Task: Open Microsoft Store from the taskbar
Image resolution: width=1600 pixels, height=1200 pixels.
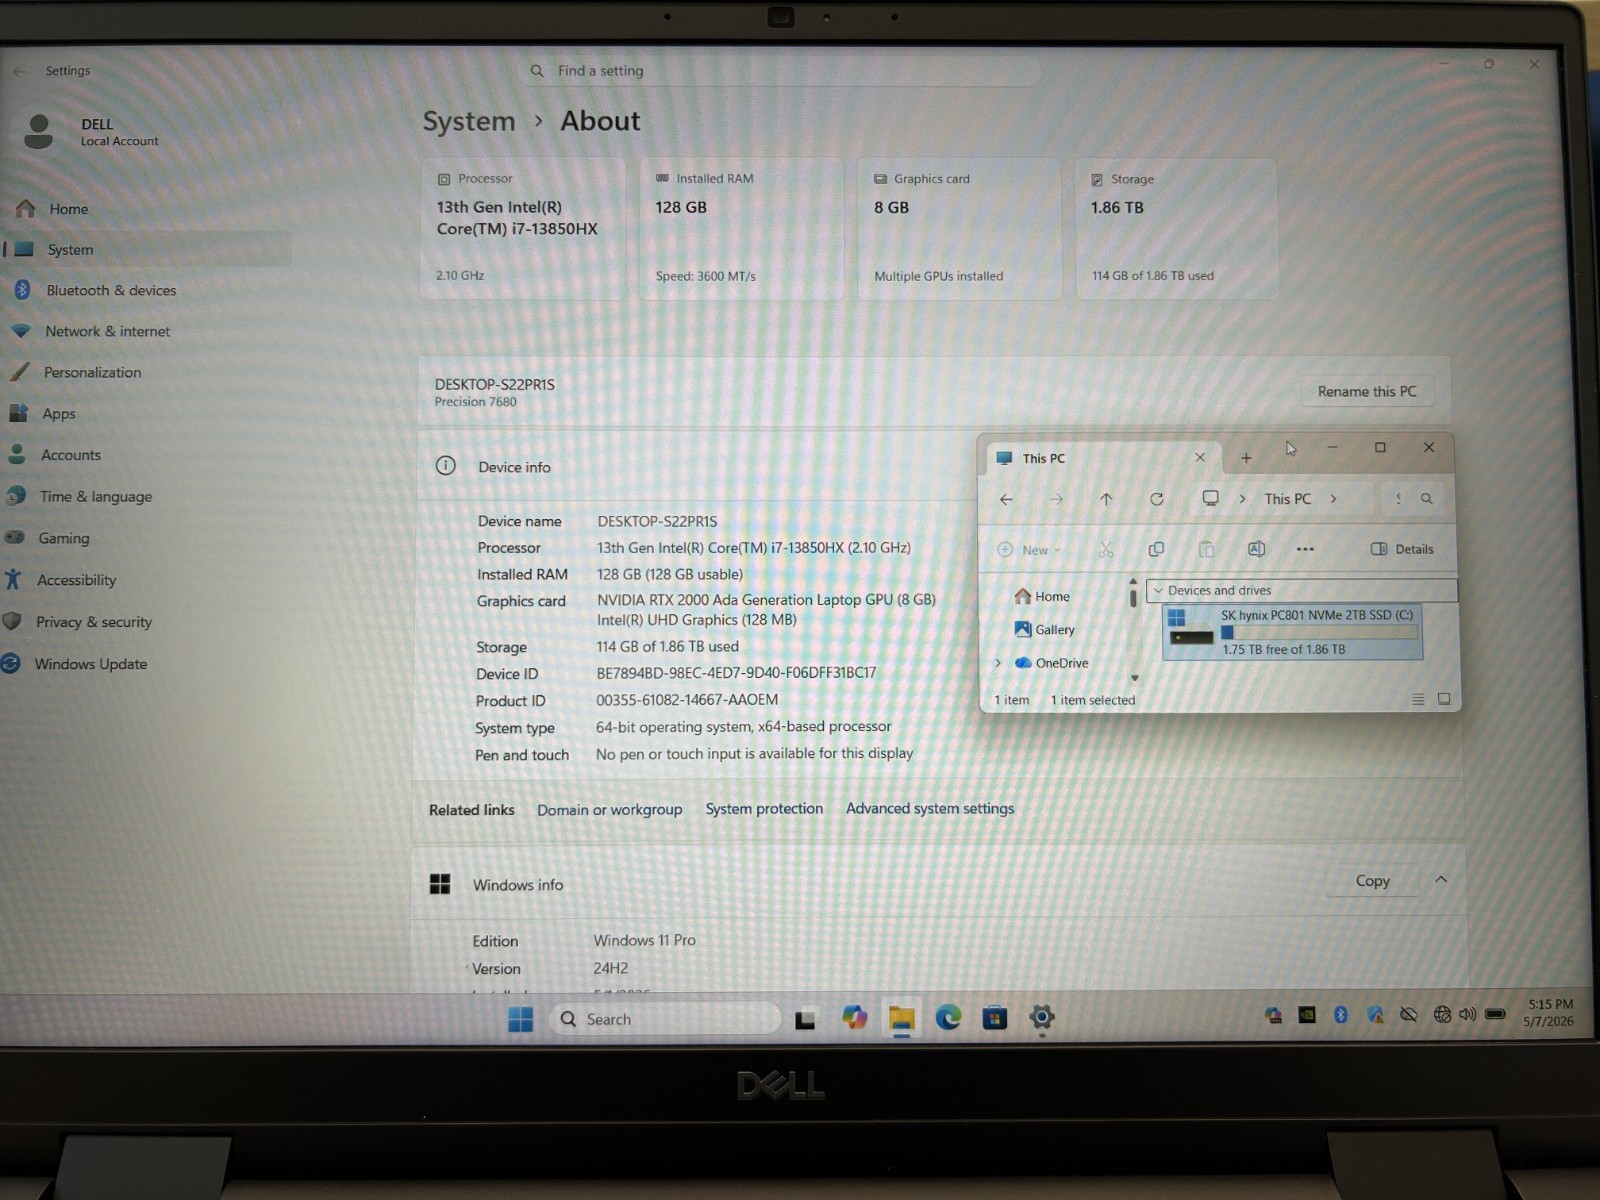Action: (995, 1018)
